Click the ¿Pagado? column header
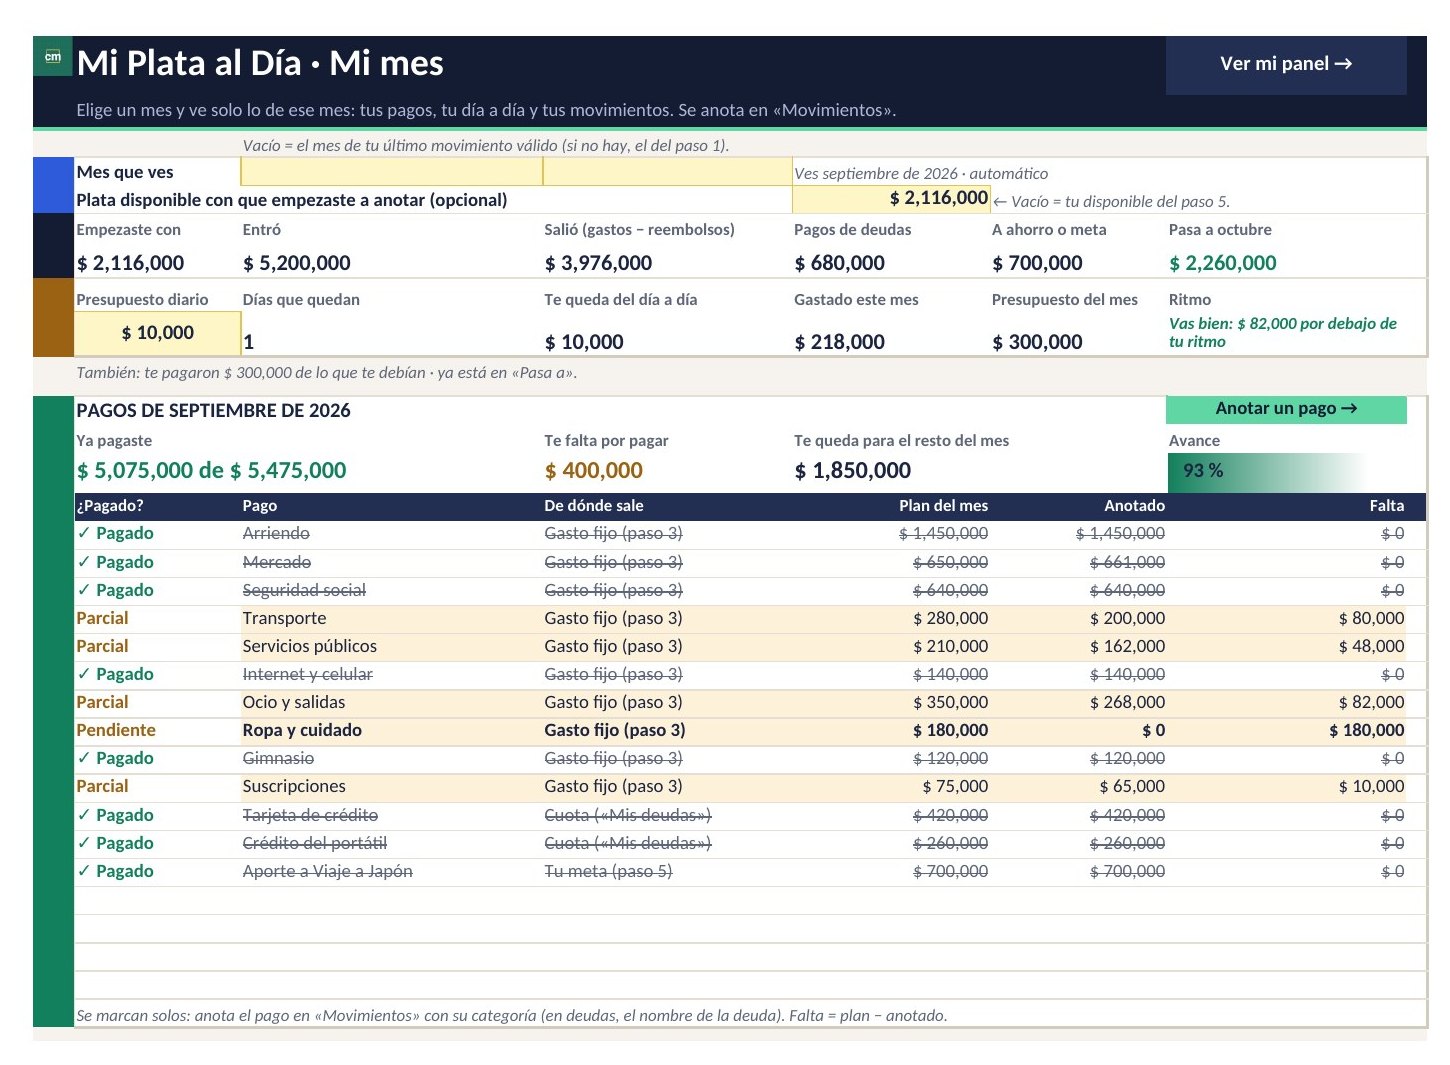1450x1065 pixels. [x=109, y=506]
